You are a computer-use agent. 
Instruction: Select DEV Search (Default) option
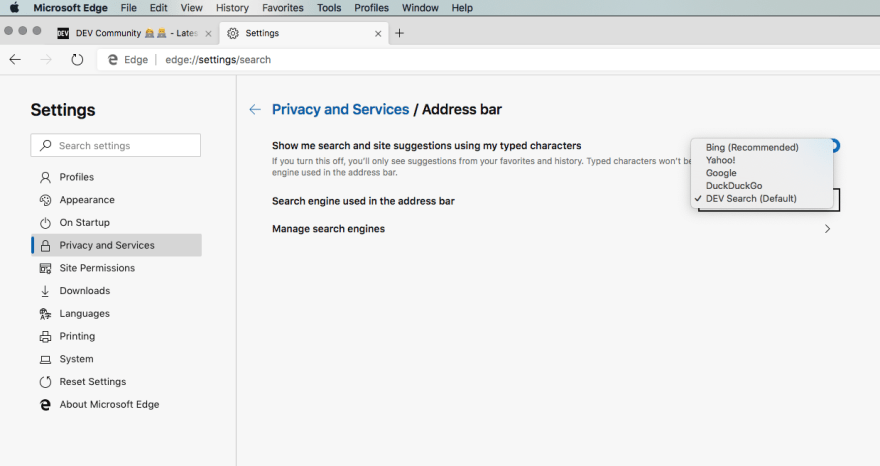(x=751, y=199)
